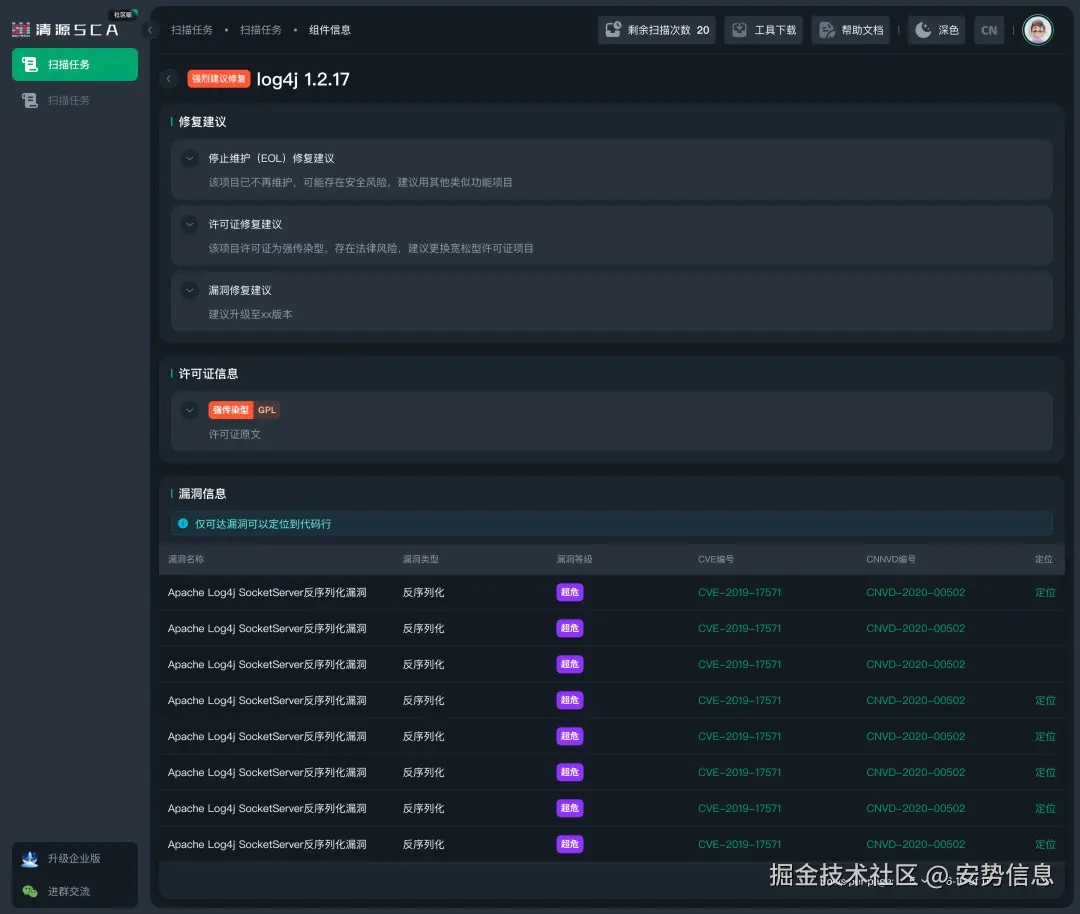Click the 修复建议 section heading
1080x914 pixels.
click(202, 122)
